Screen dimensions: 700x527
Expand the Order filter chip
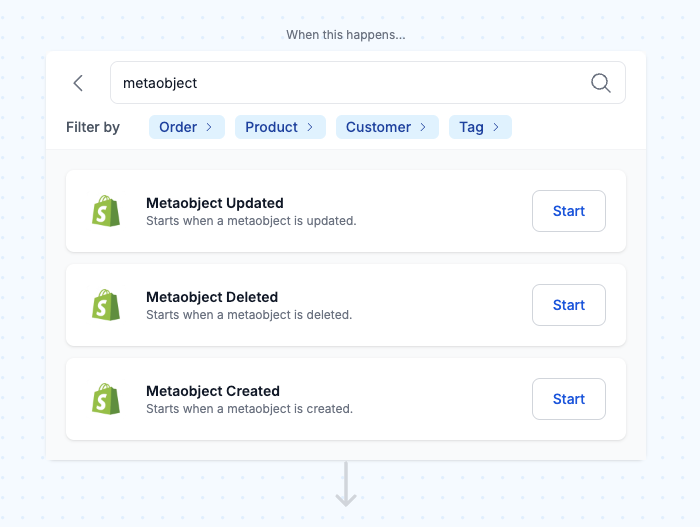187,127
